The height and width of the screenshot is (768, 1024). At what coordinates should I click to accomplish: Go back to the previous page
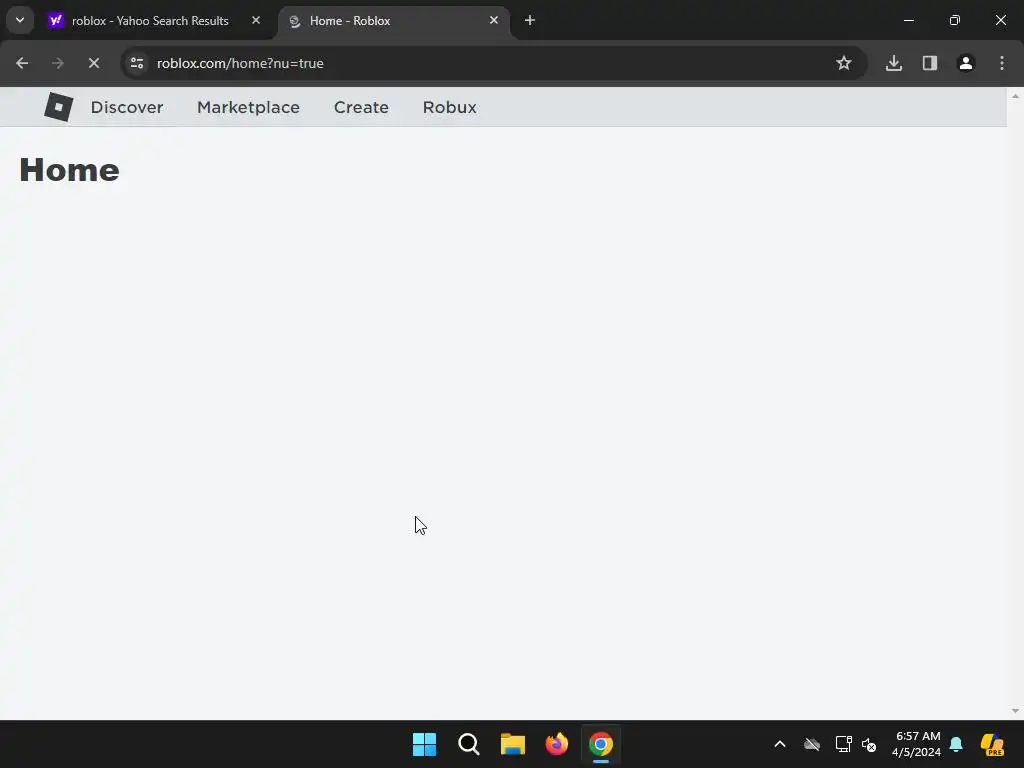22,63
